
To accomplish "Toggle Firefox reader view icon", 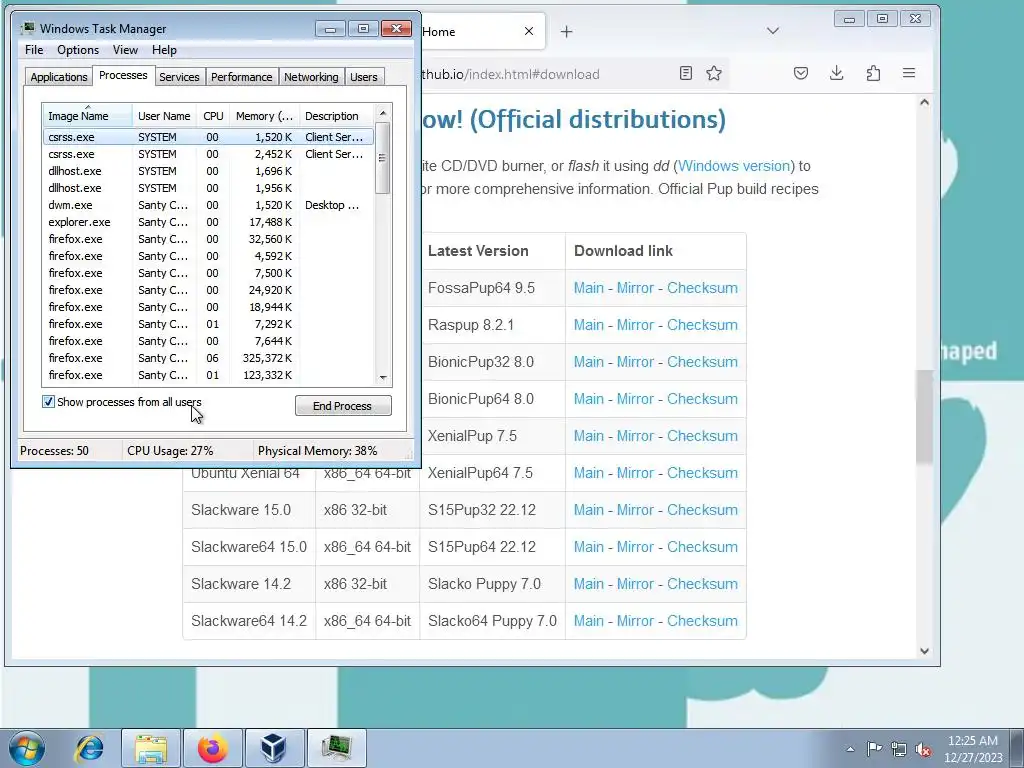I will pos(685,73).
